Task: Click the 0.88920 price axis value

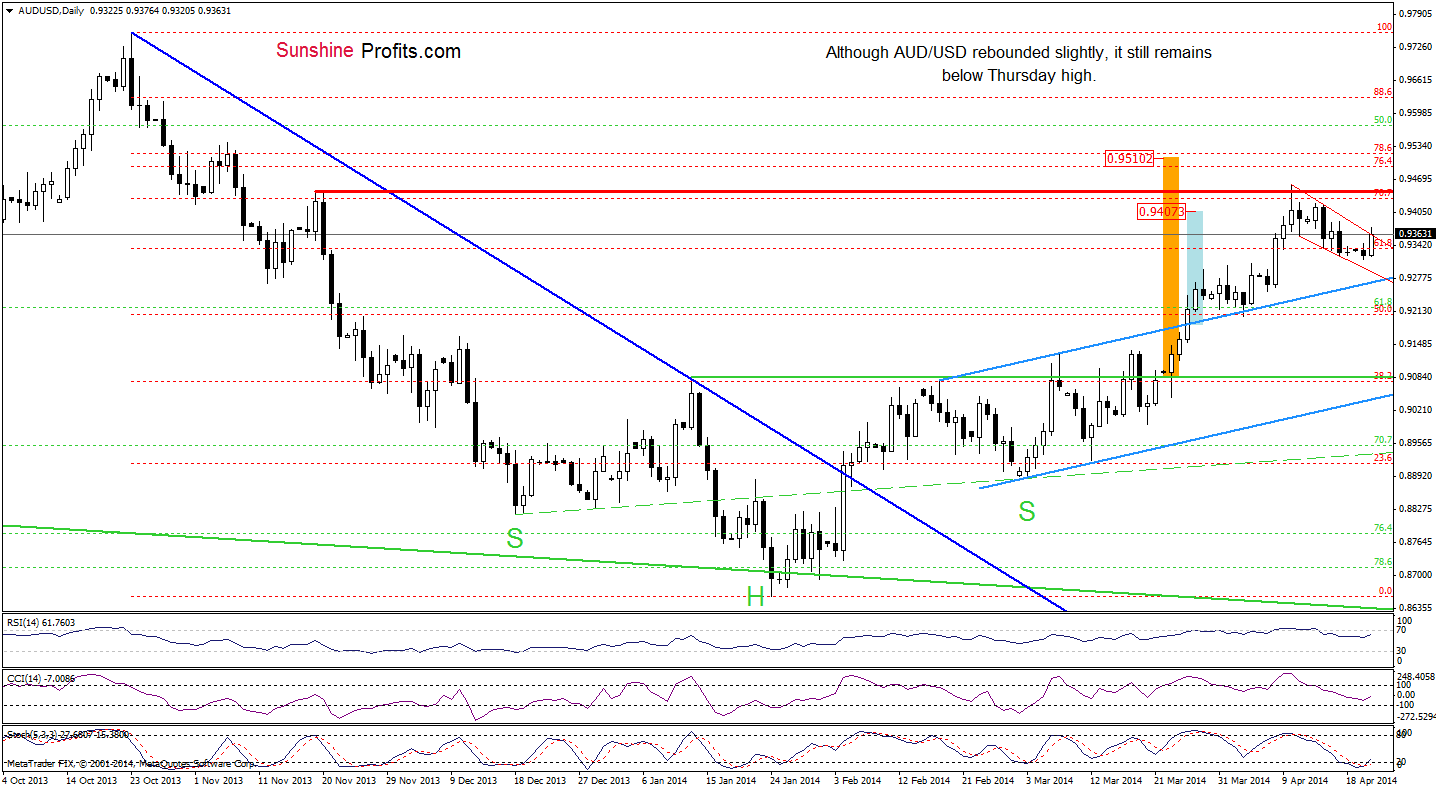Action: 1417,476
